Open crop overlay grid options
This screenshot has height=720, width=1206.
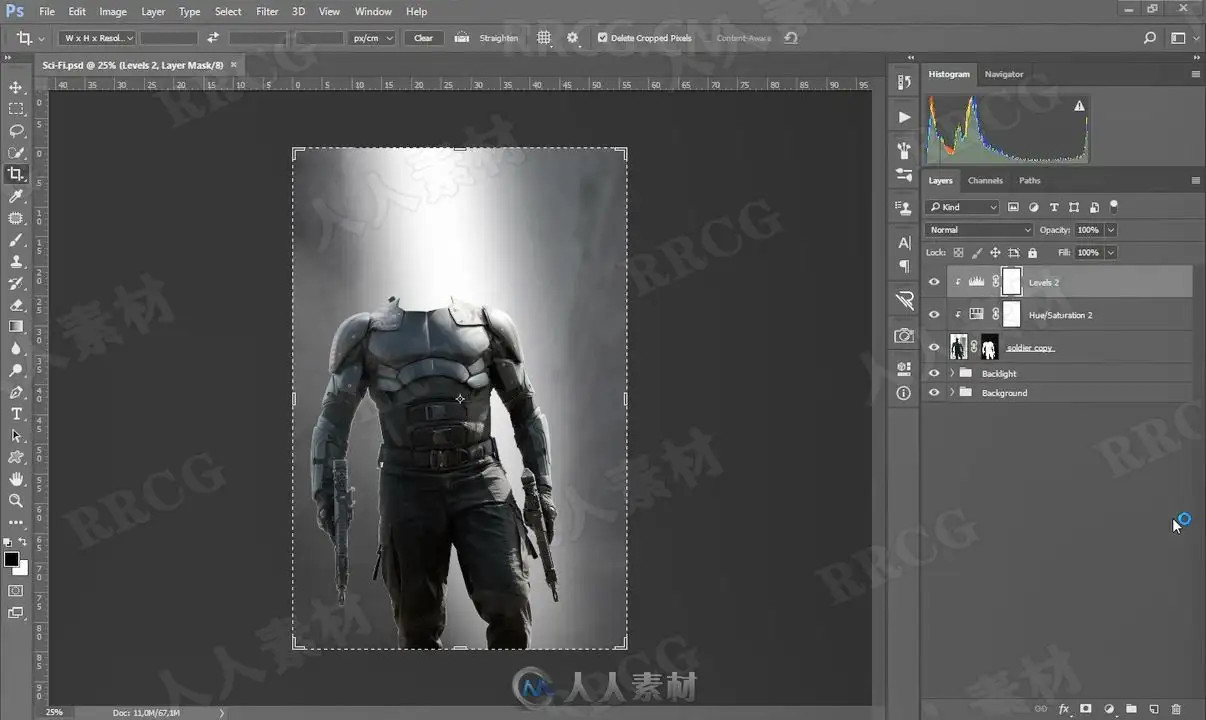[544, 38]
